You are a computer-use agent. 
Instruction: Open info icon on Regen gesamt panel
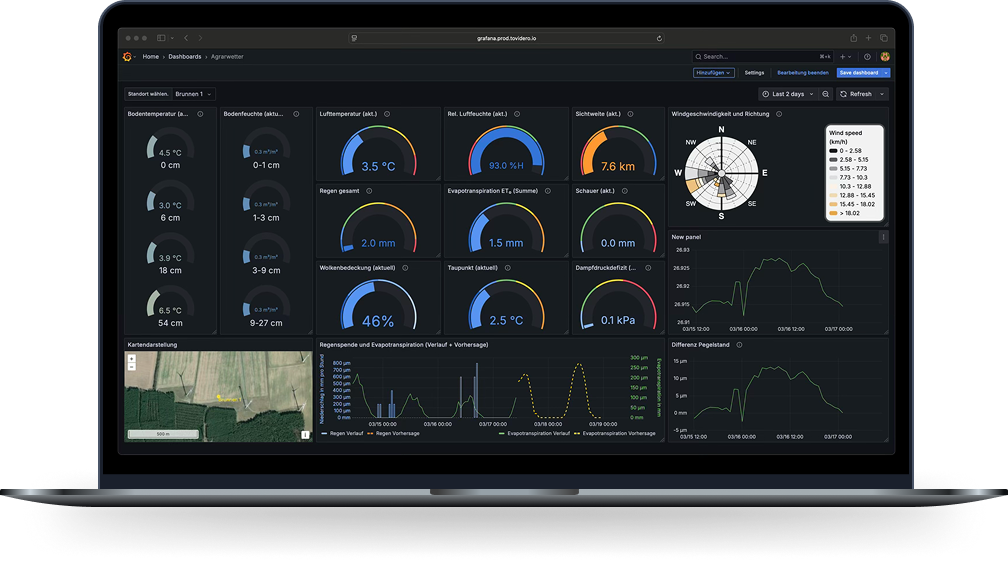369,191
